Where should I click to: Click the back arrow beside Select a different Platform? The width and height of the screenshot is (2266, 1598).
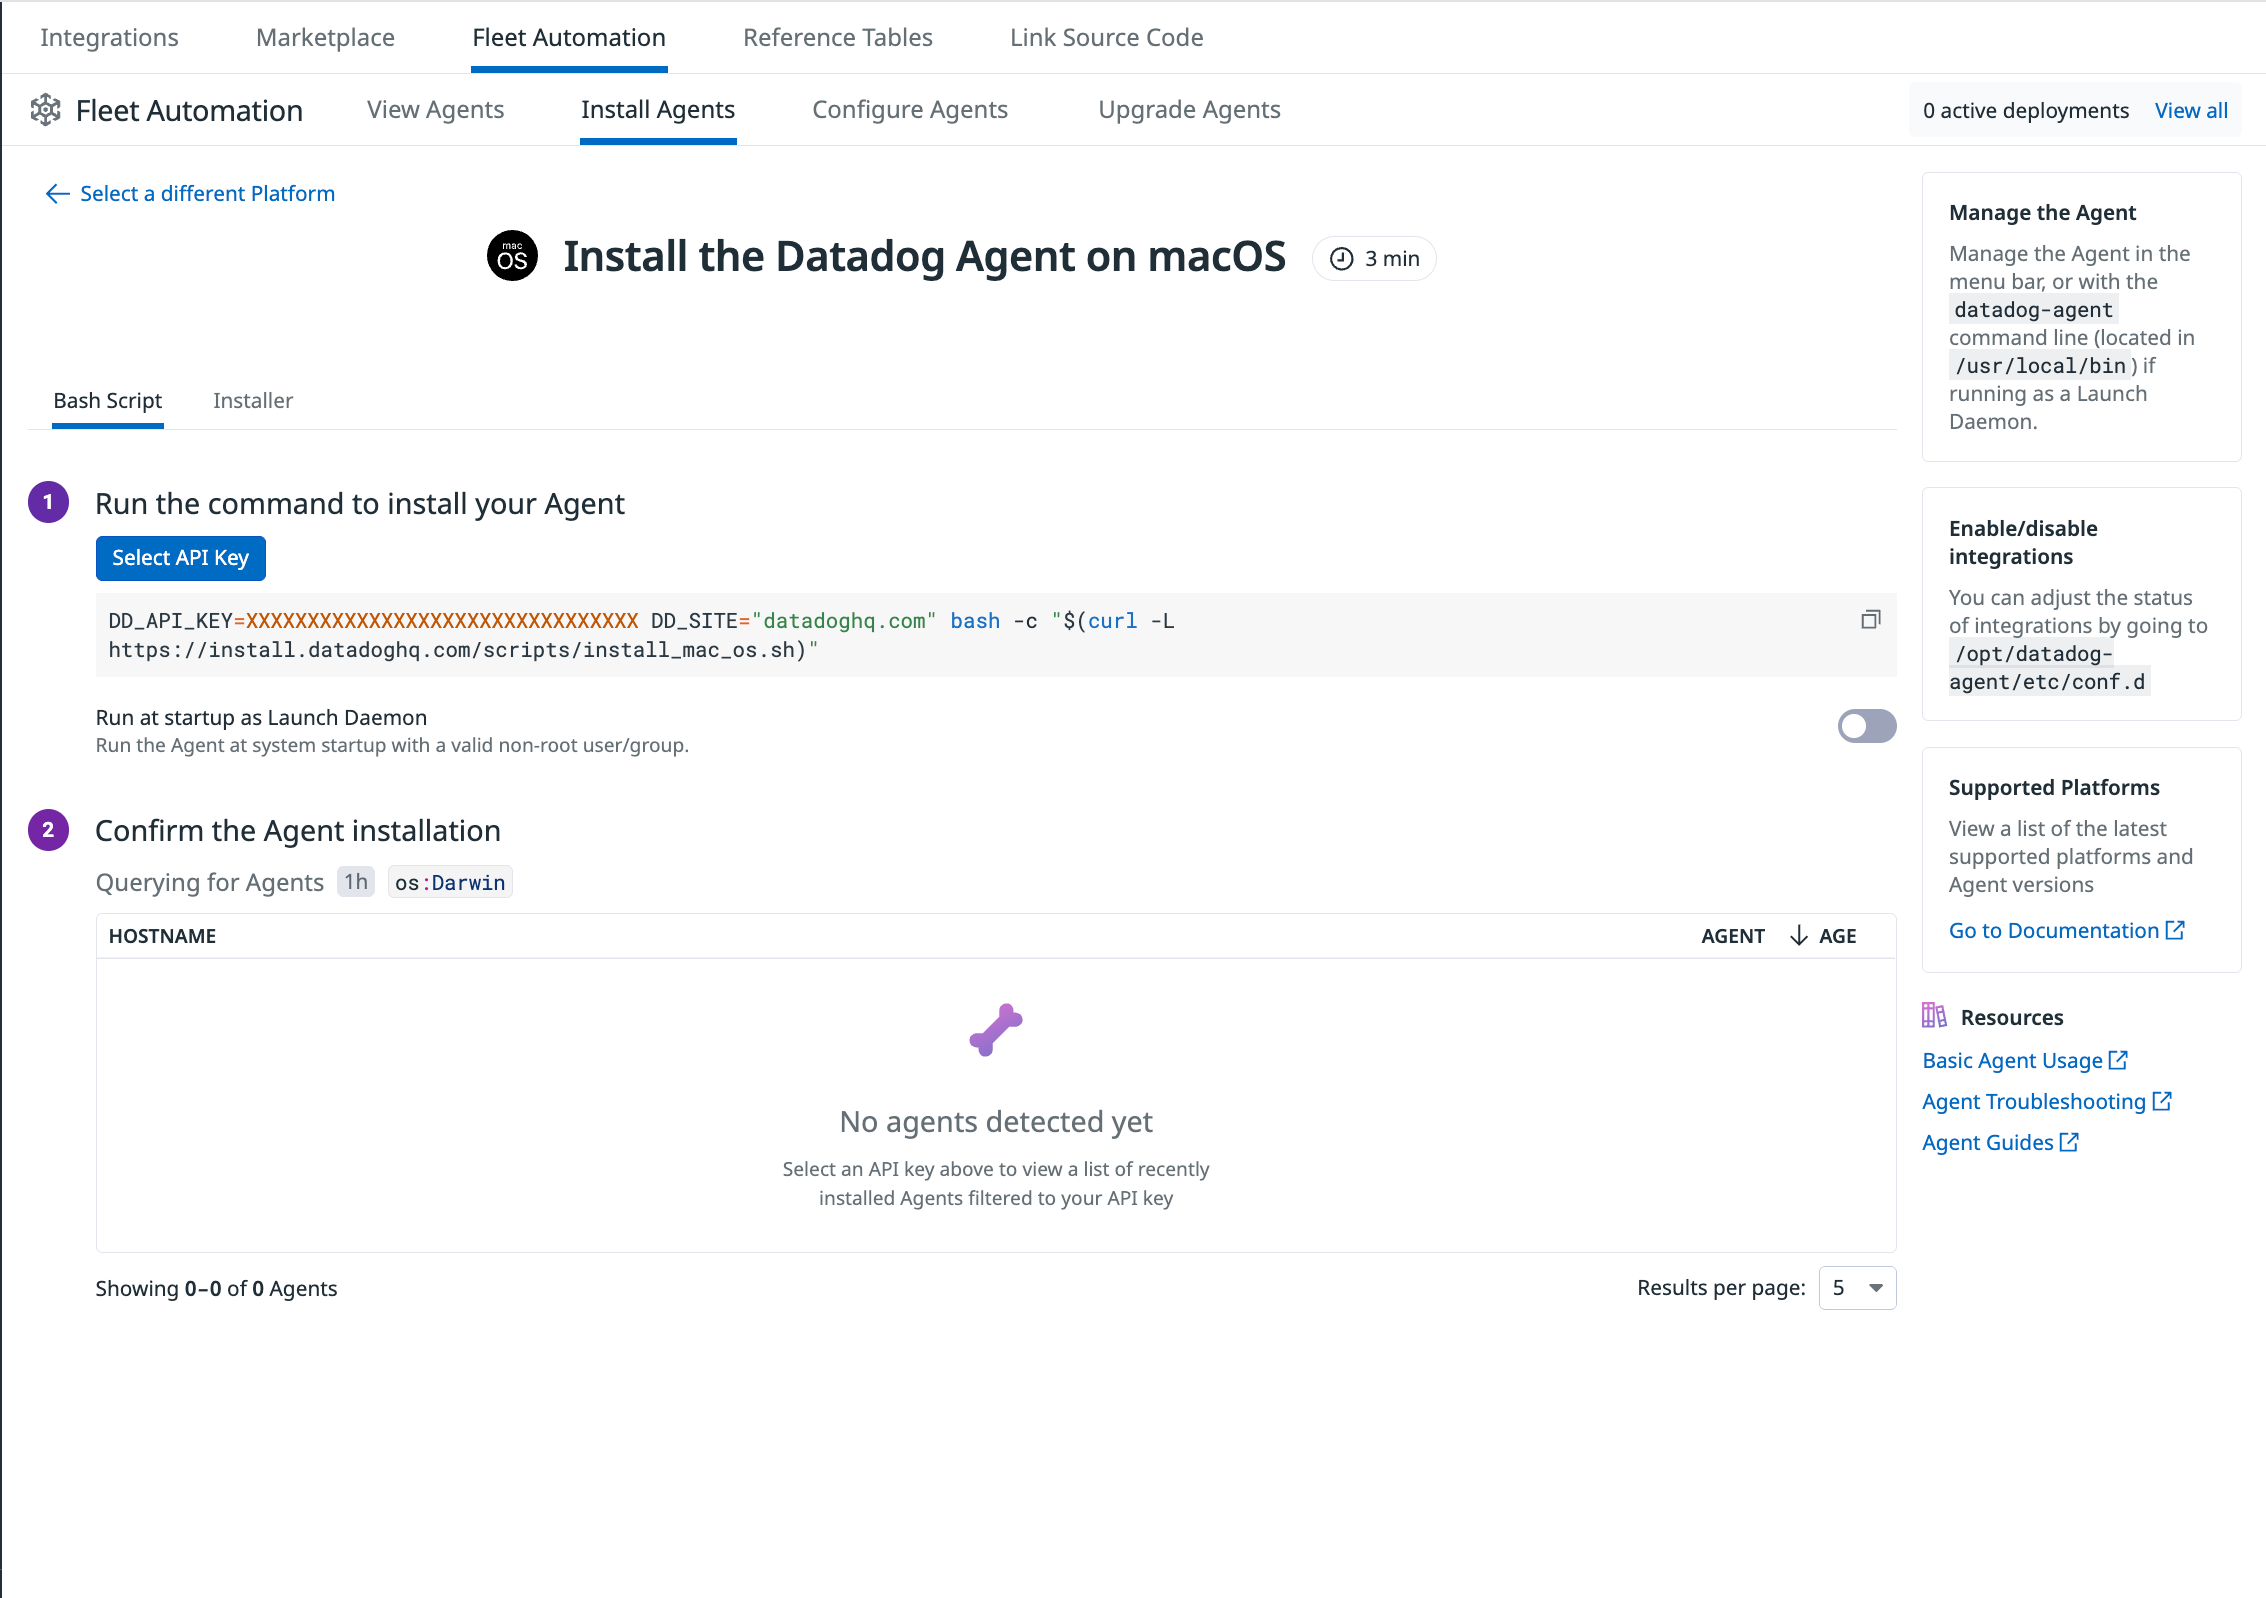(x=58, y=194)
